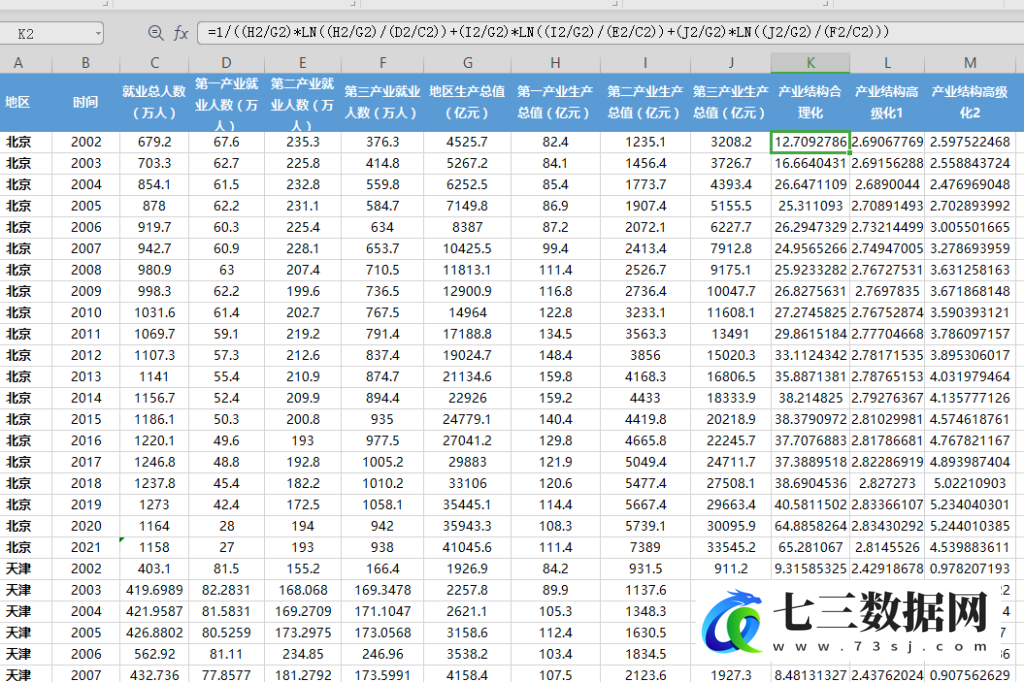
Task: Click cell with value 2.827273
Action: (x=887, y=483)
